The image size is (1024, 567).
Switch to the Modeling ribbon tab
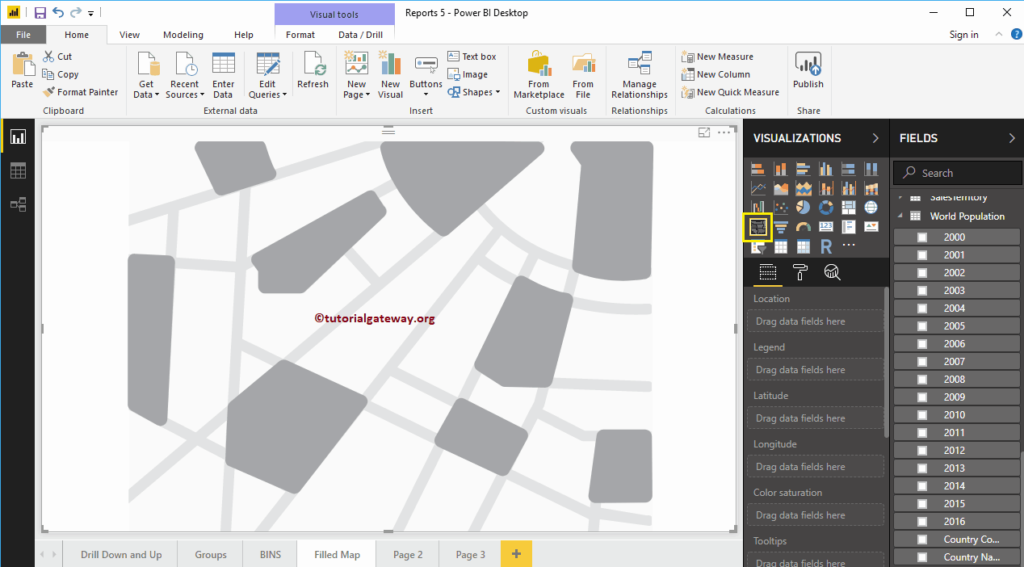183,35
